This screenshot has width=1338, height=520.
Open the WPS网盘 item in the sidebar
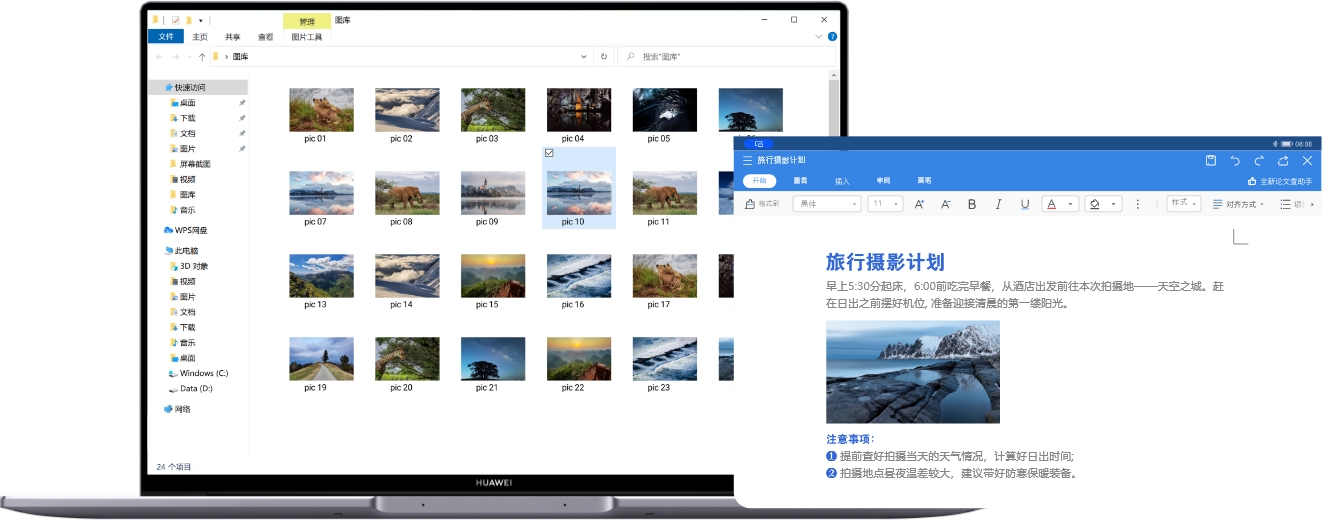pos(185,230)
